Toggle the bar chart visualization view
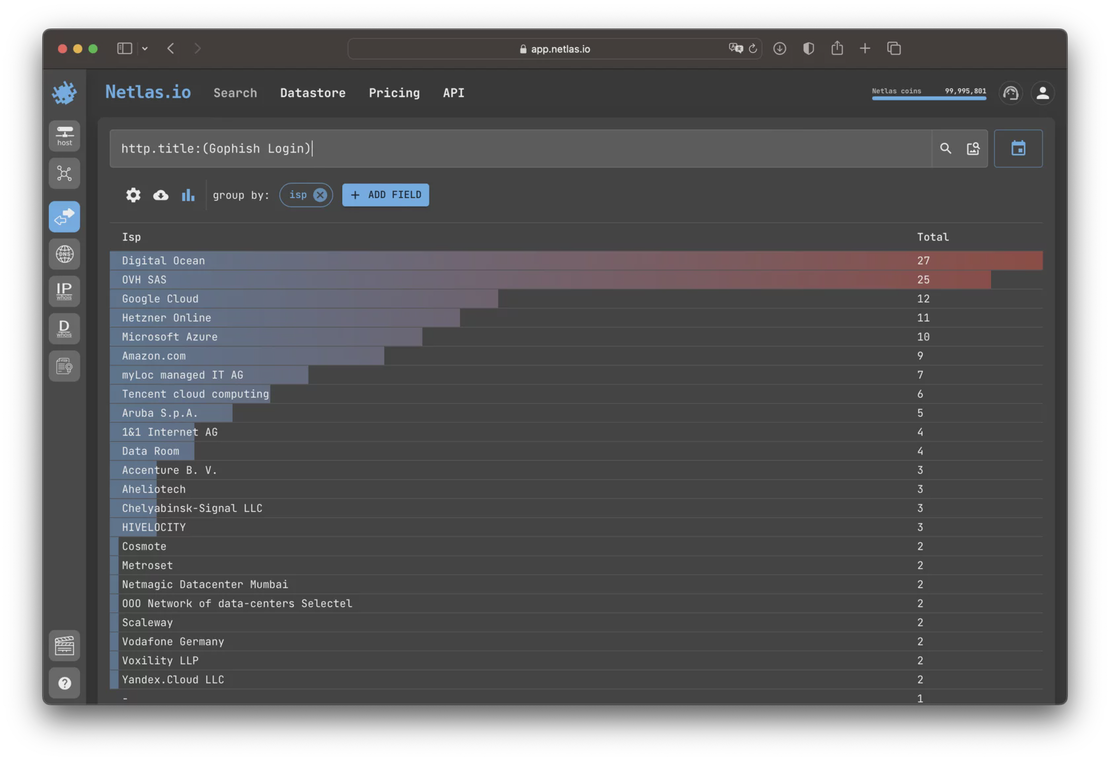 pos(188,194)
